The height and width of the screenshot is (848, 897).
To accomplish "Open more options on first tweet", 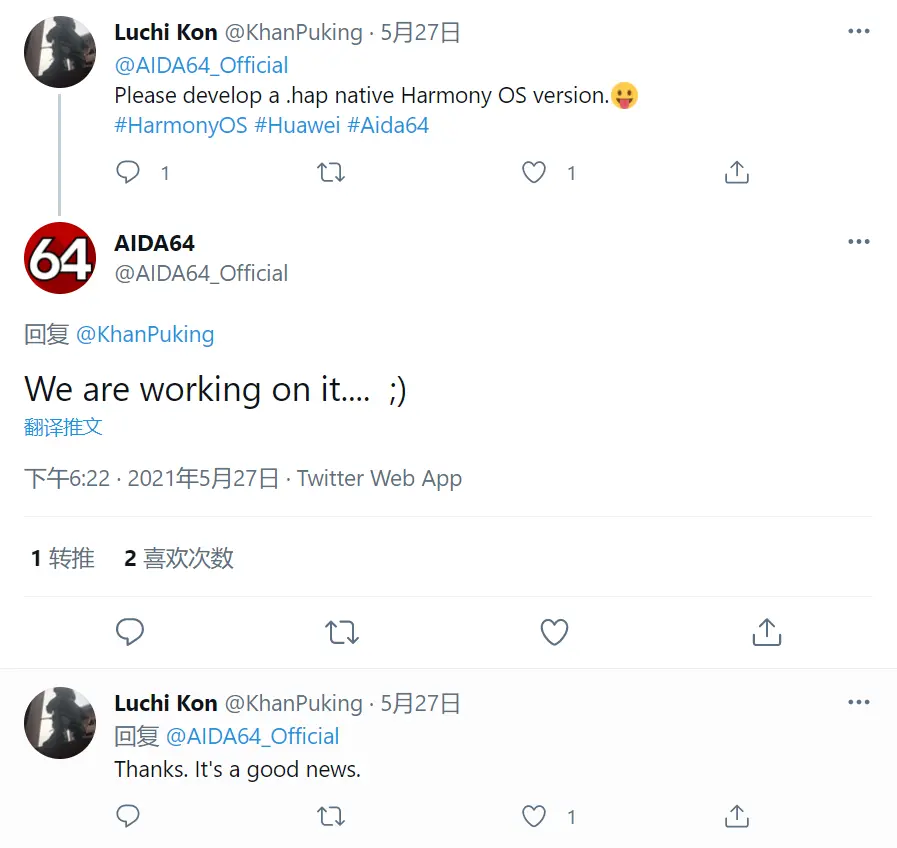I will (858, 32).
